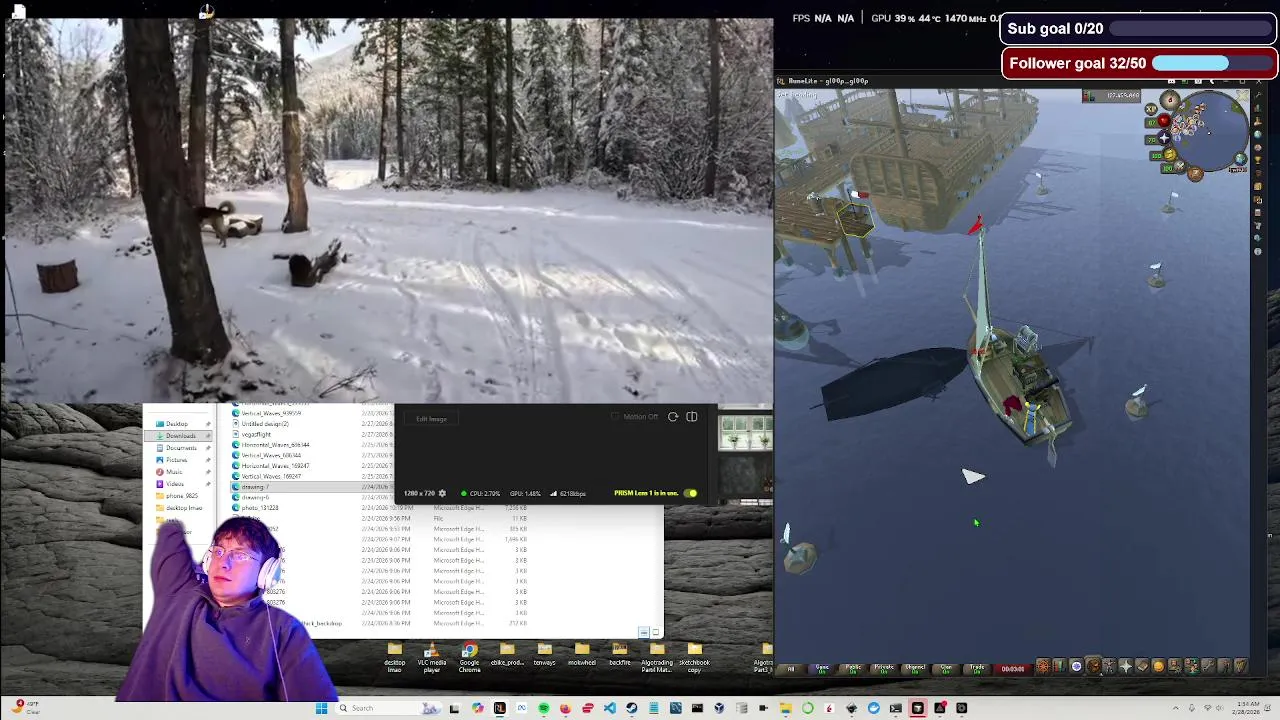Select the Untitled design(2) file
Viewport: 1280px width, 720px height.
pos(265,424)
